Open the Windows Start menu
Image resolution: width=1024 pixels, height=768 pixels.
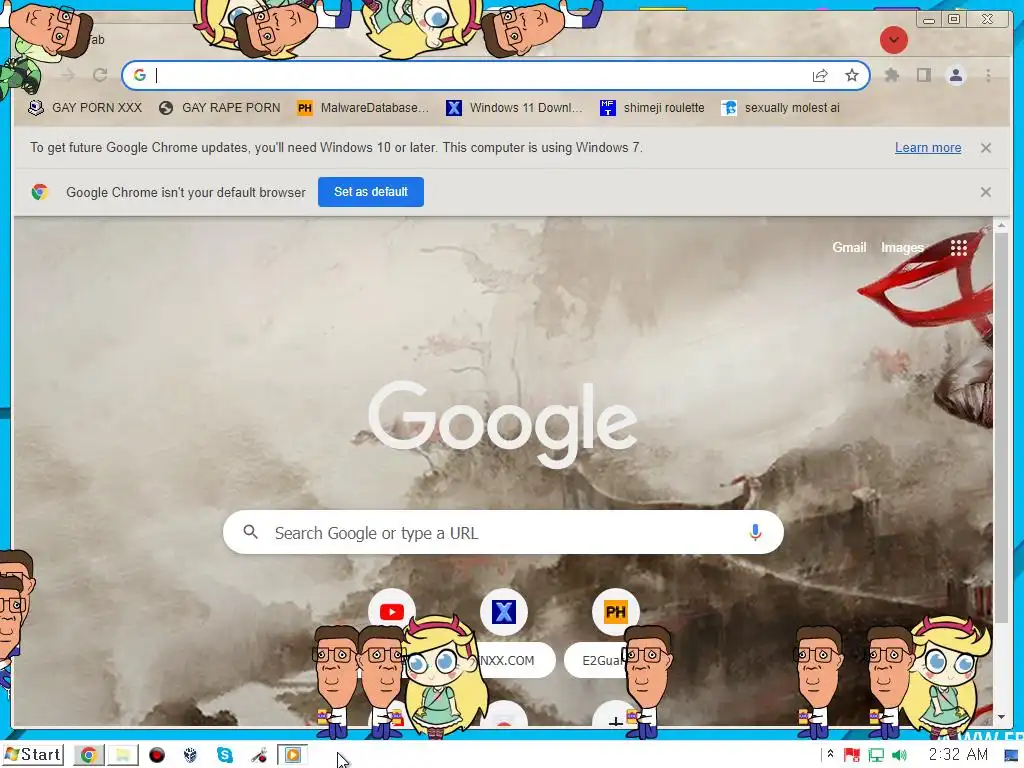(33, 755)
